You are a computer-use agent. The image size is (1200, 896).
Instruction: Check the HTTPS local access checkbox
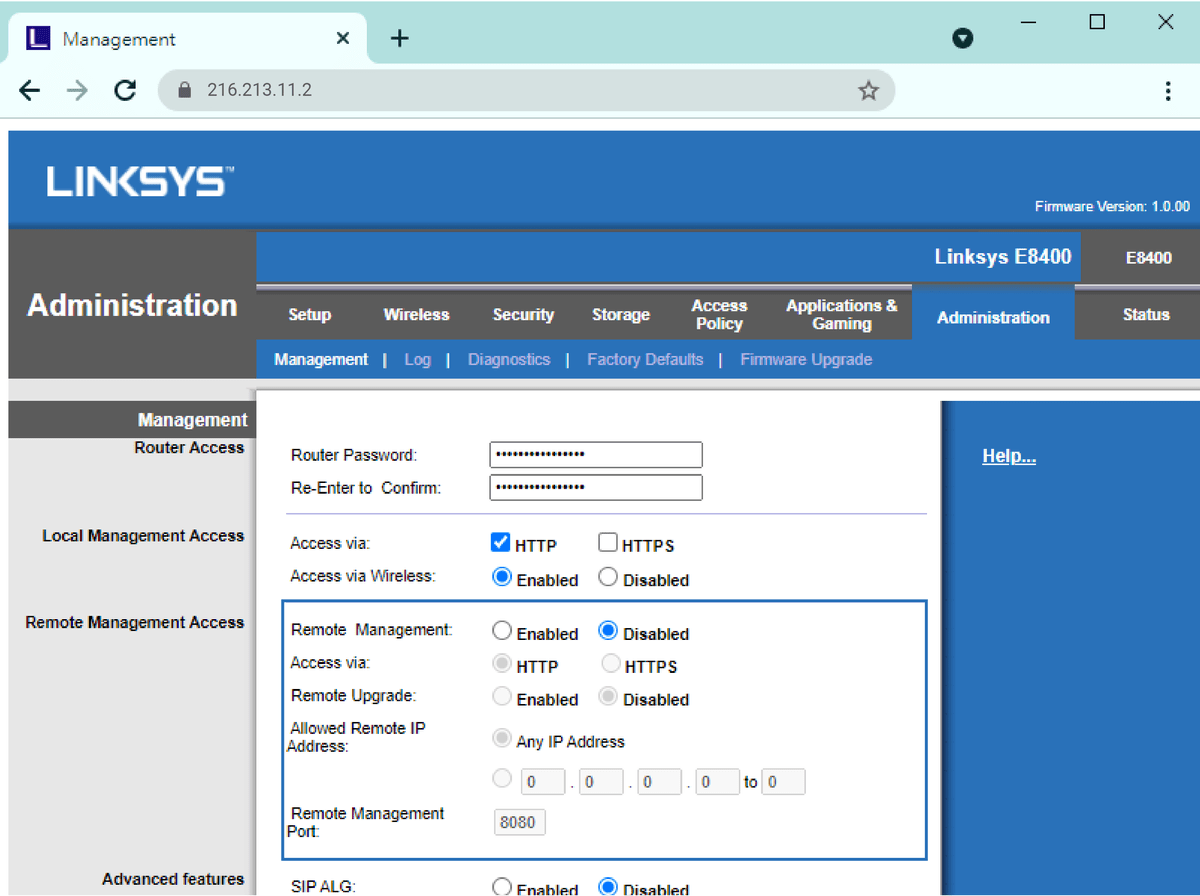pyautogui.click(x=608, y=543)
